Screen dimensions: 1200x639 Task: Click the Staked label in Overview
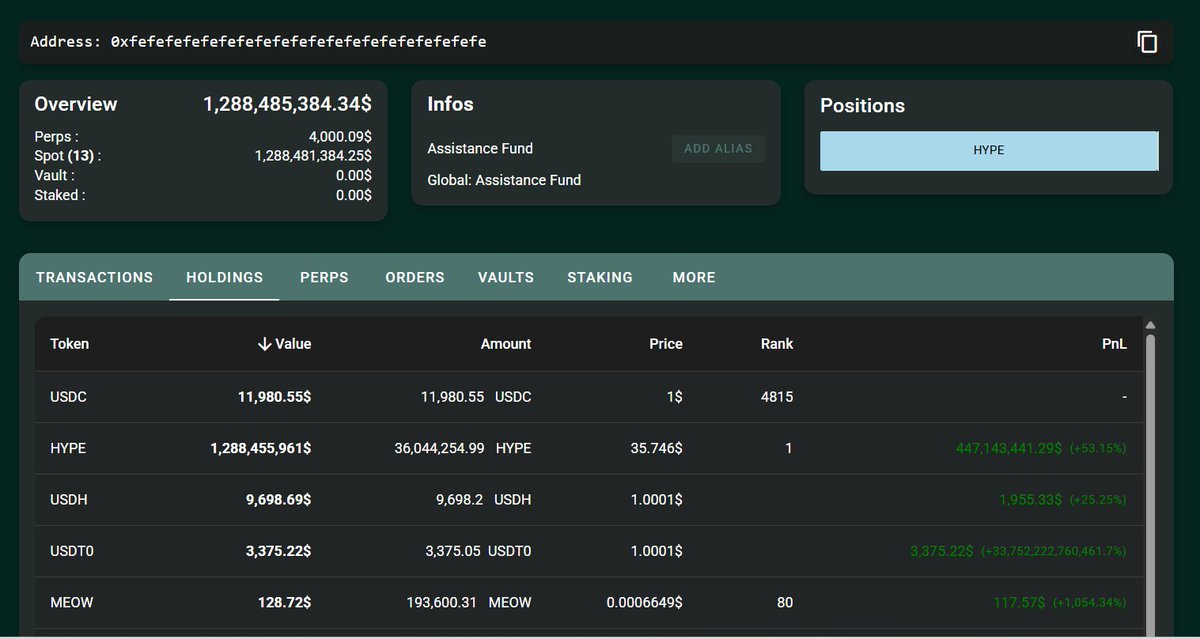(x=59, y=195)
